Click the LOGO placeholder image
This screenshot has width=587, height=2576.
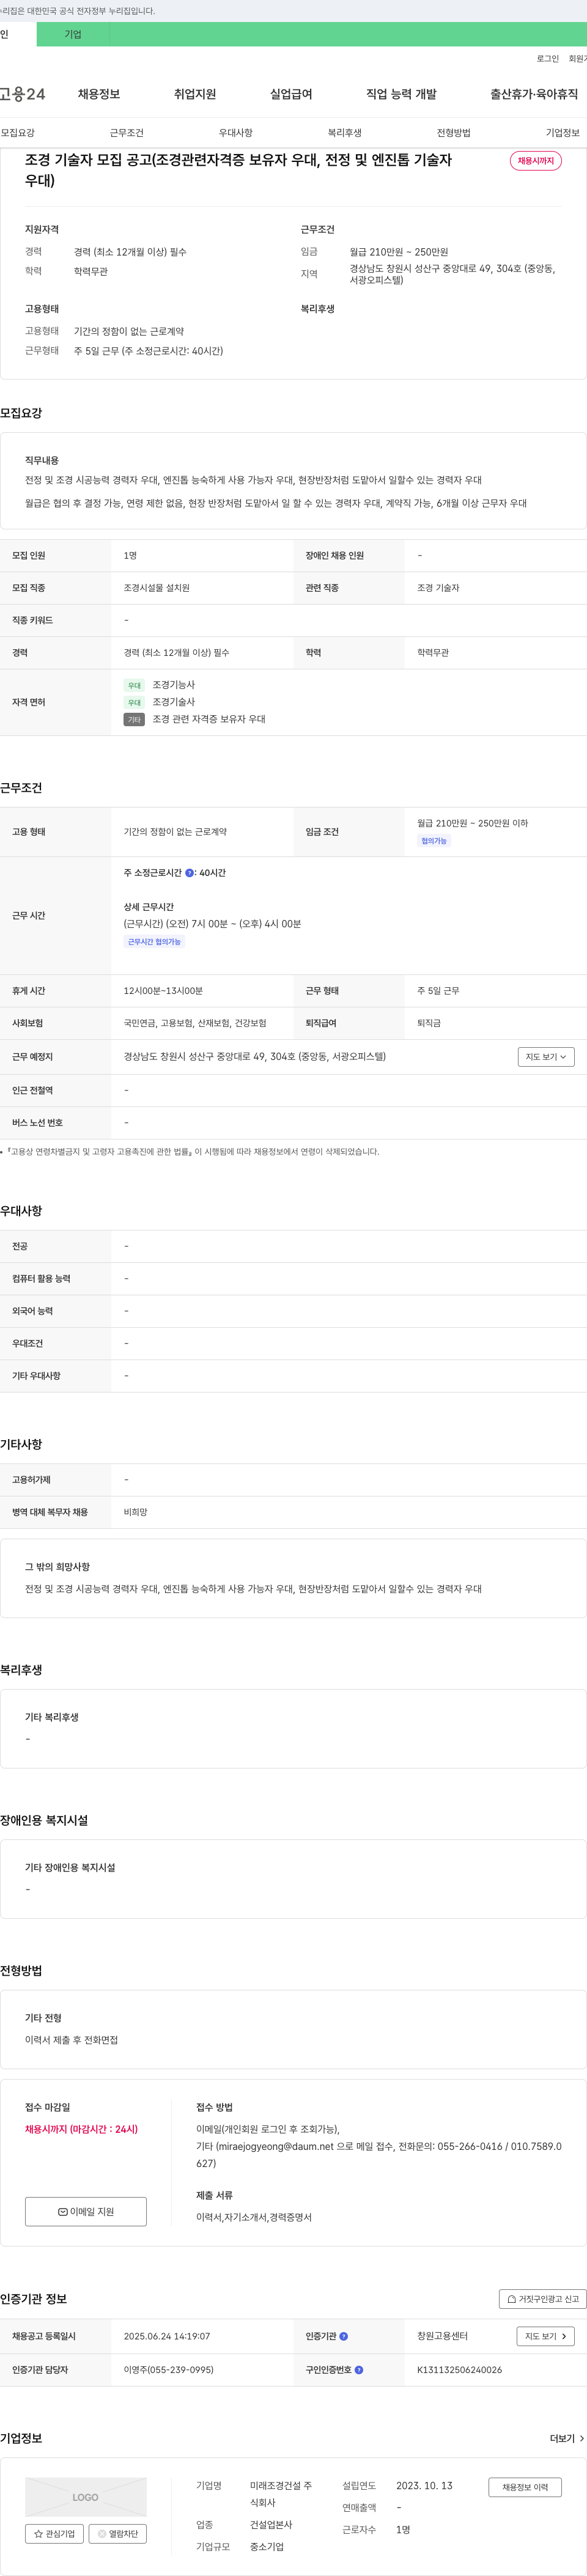[86, 2496]
